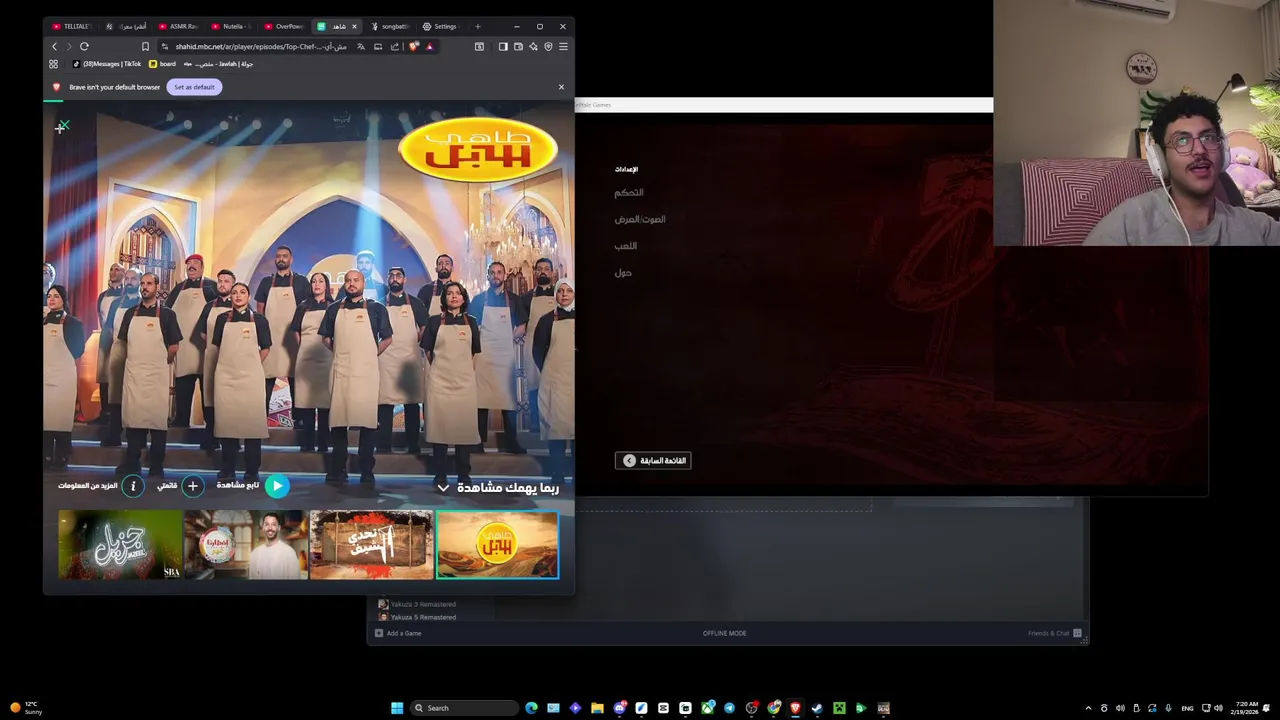The image size is (1280, 720).
Task: Reload the Shahid page
Action: pyautogui.click(x=84, y=46)
